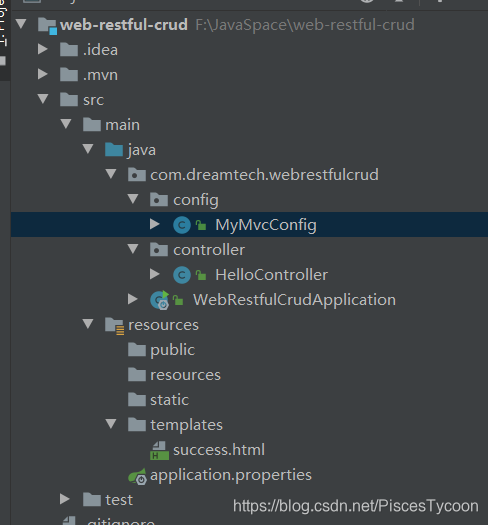The width and height of the screenshot is (488, 525).
Task: Collapse the java source folder
Action: pyautogui.click(x=88, y=149)
